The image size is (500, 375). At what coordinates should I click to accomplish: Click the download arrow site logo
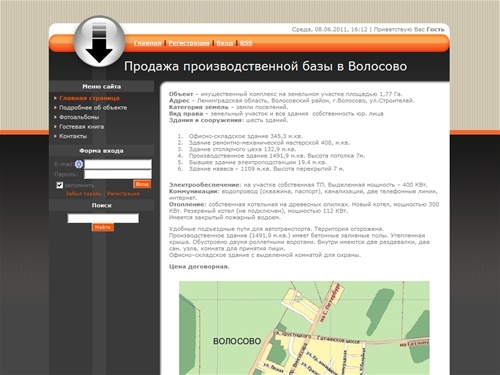[x=99, y=42]
